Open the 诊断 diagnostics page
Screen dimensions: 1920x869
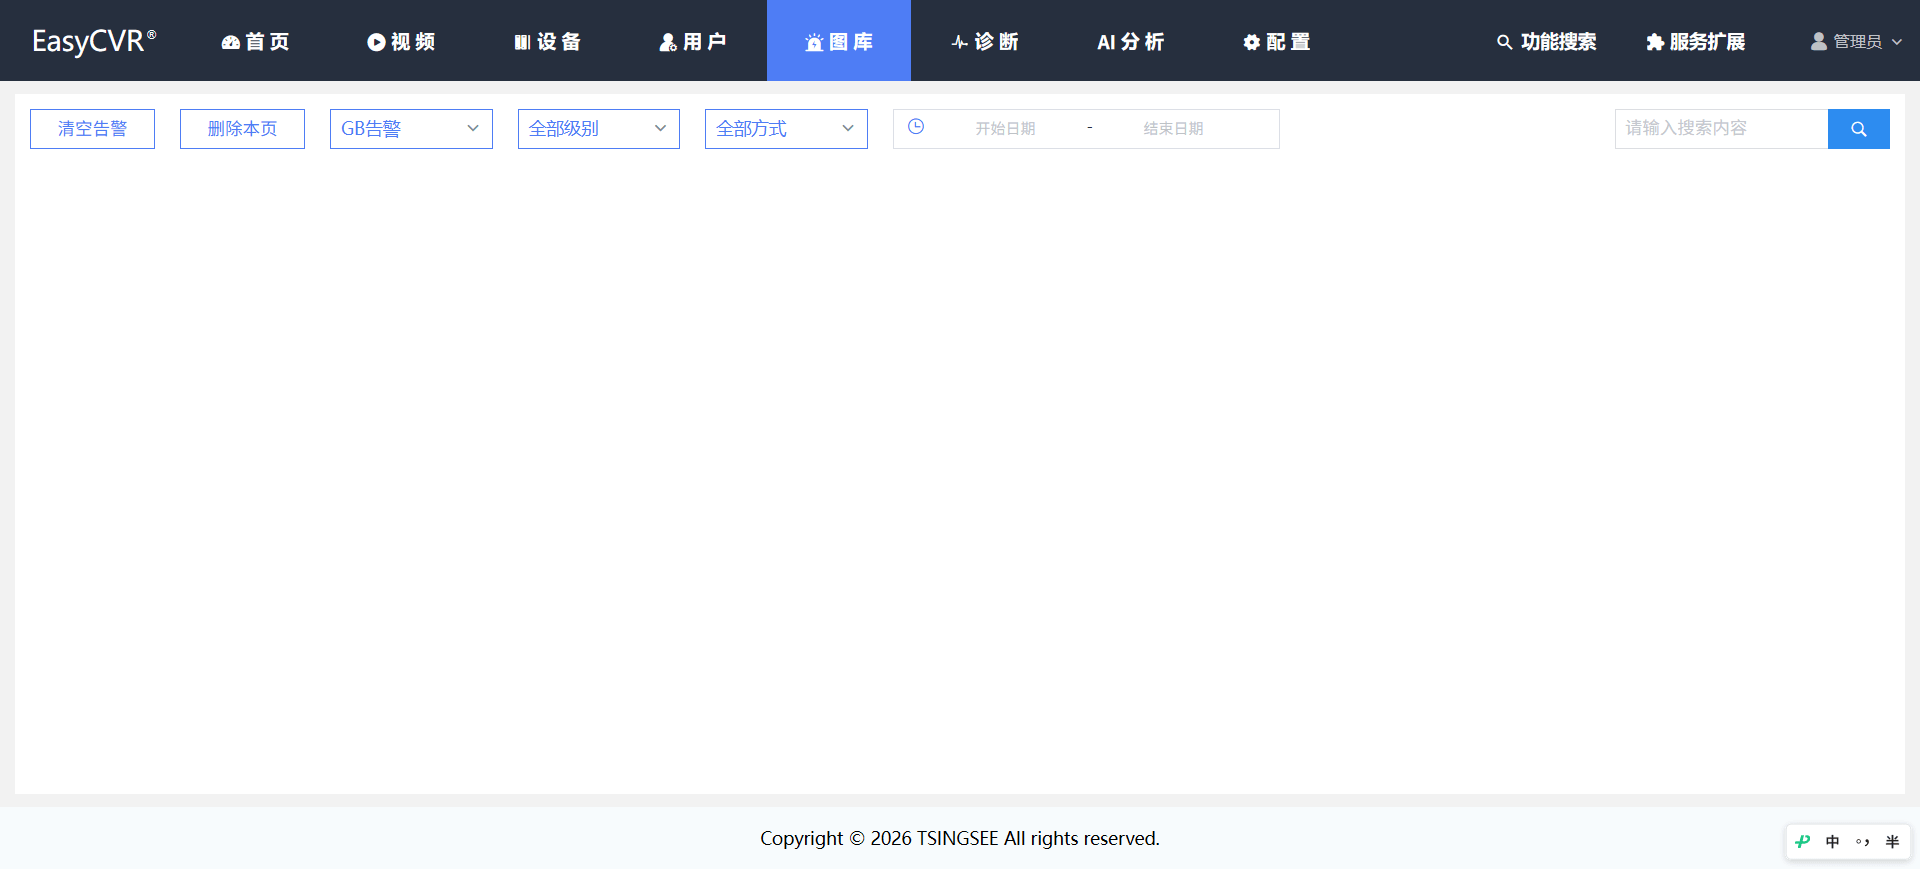[984, 41]
